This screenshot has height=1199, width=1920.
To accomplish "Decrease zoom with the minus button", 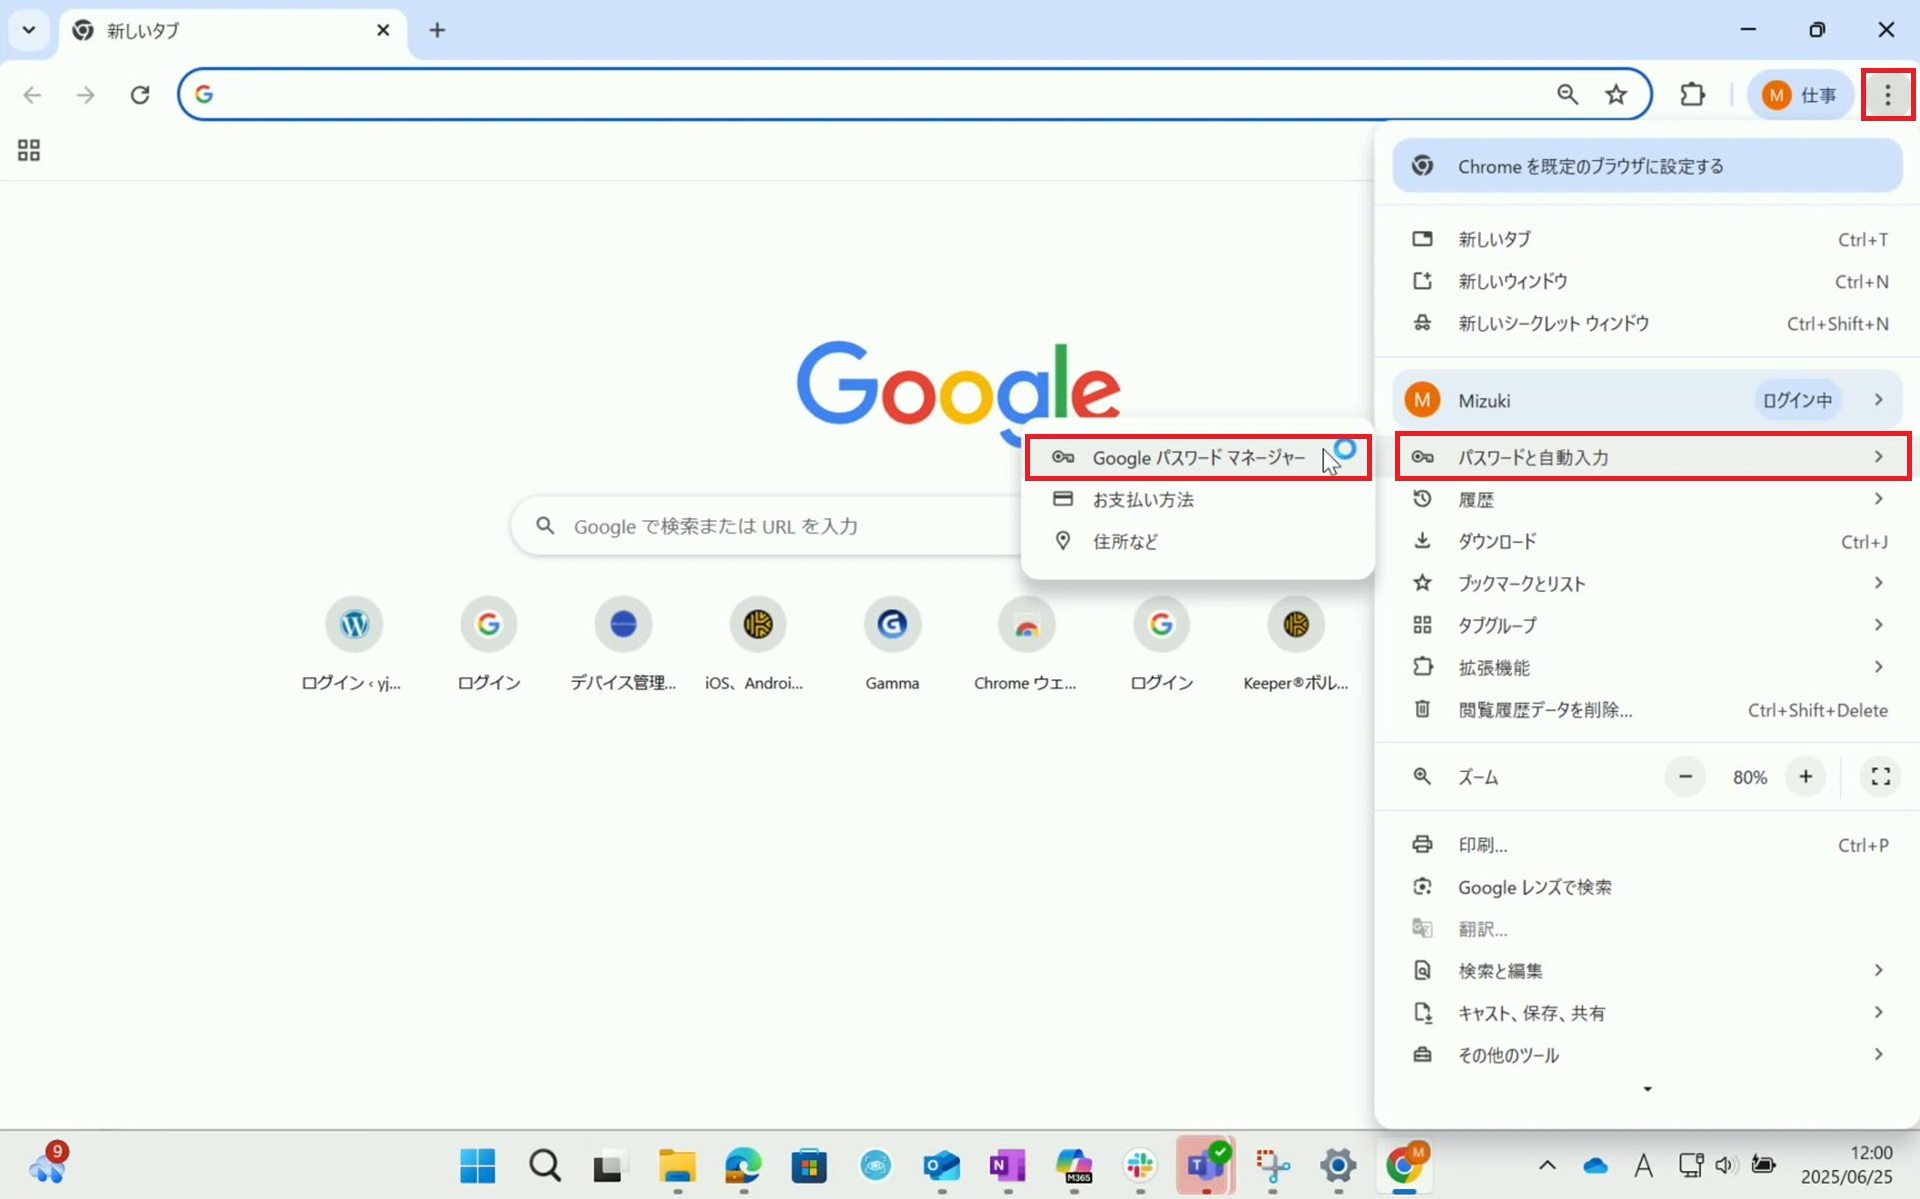I will (1685, 777).
